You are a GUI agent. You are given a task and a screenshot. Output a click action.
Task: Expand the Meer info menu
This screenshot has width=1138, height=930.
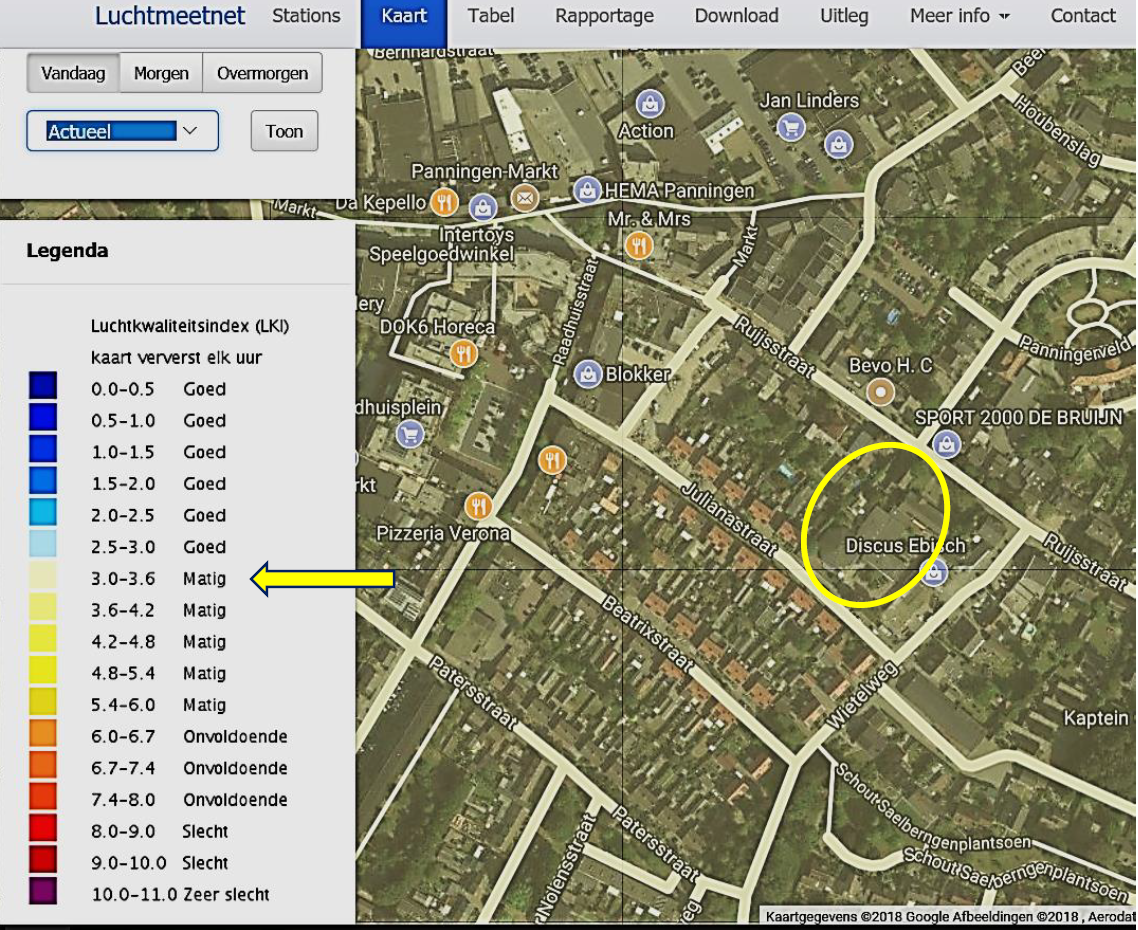pyautogui.click(x=959, y=16)
